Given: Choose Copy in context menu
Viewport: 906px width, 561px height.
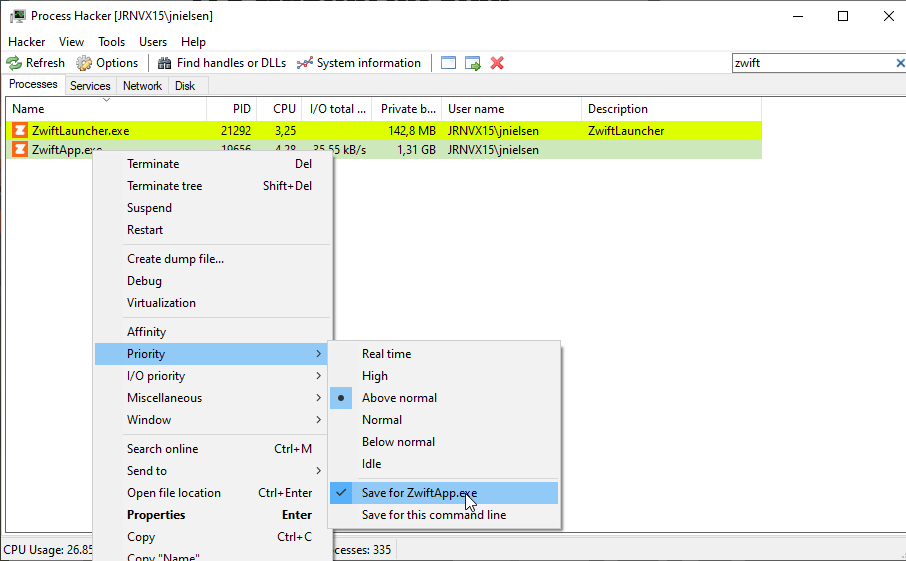Looking at the screenshot, I should pos(211,537).
